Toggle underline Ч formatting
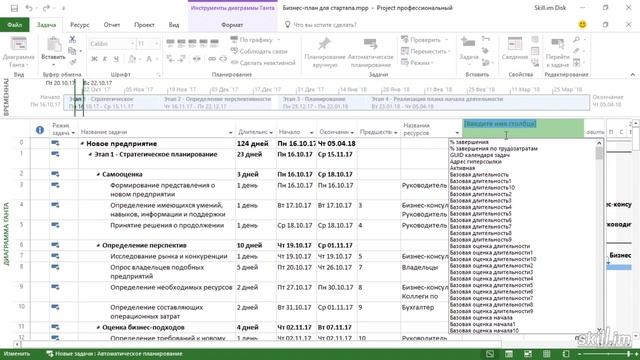 (x=116, y=59)
